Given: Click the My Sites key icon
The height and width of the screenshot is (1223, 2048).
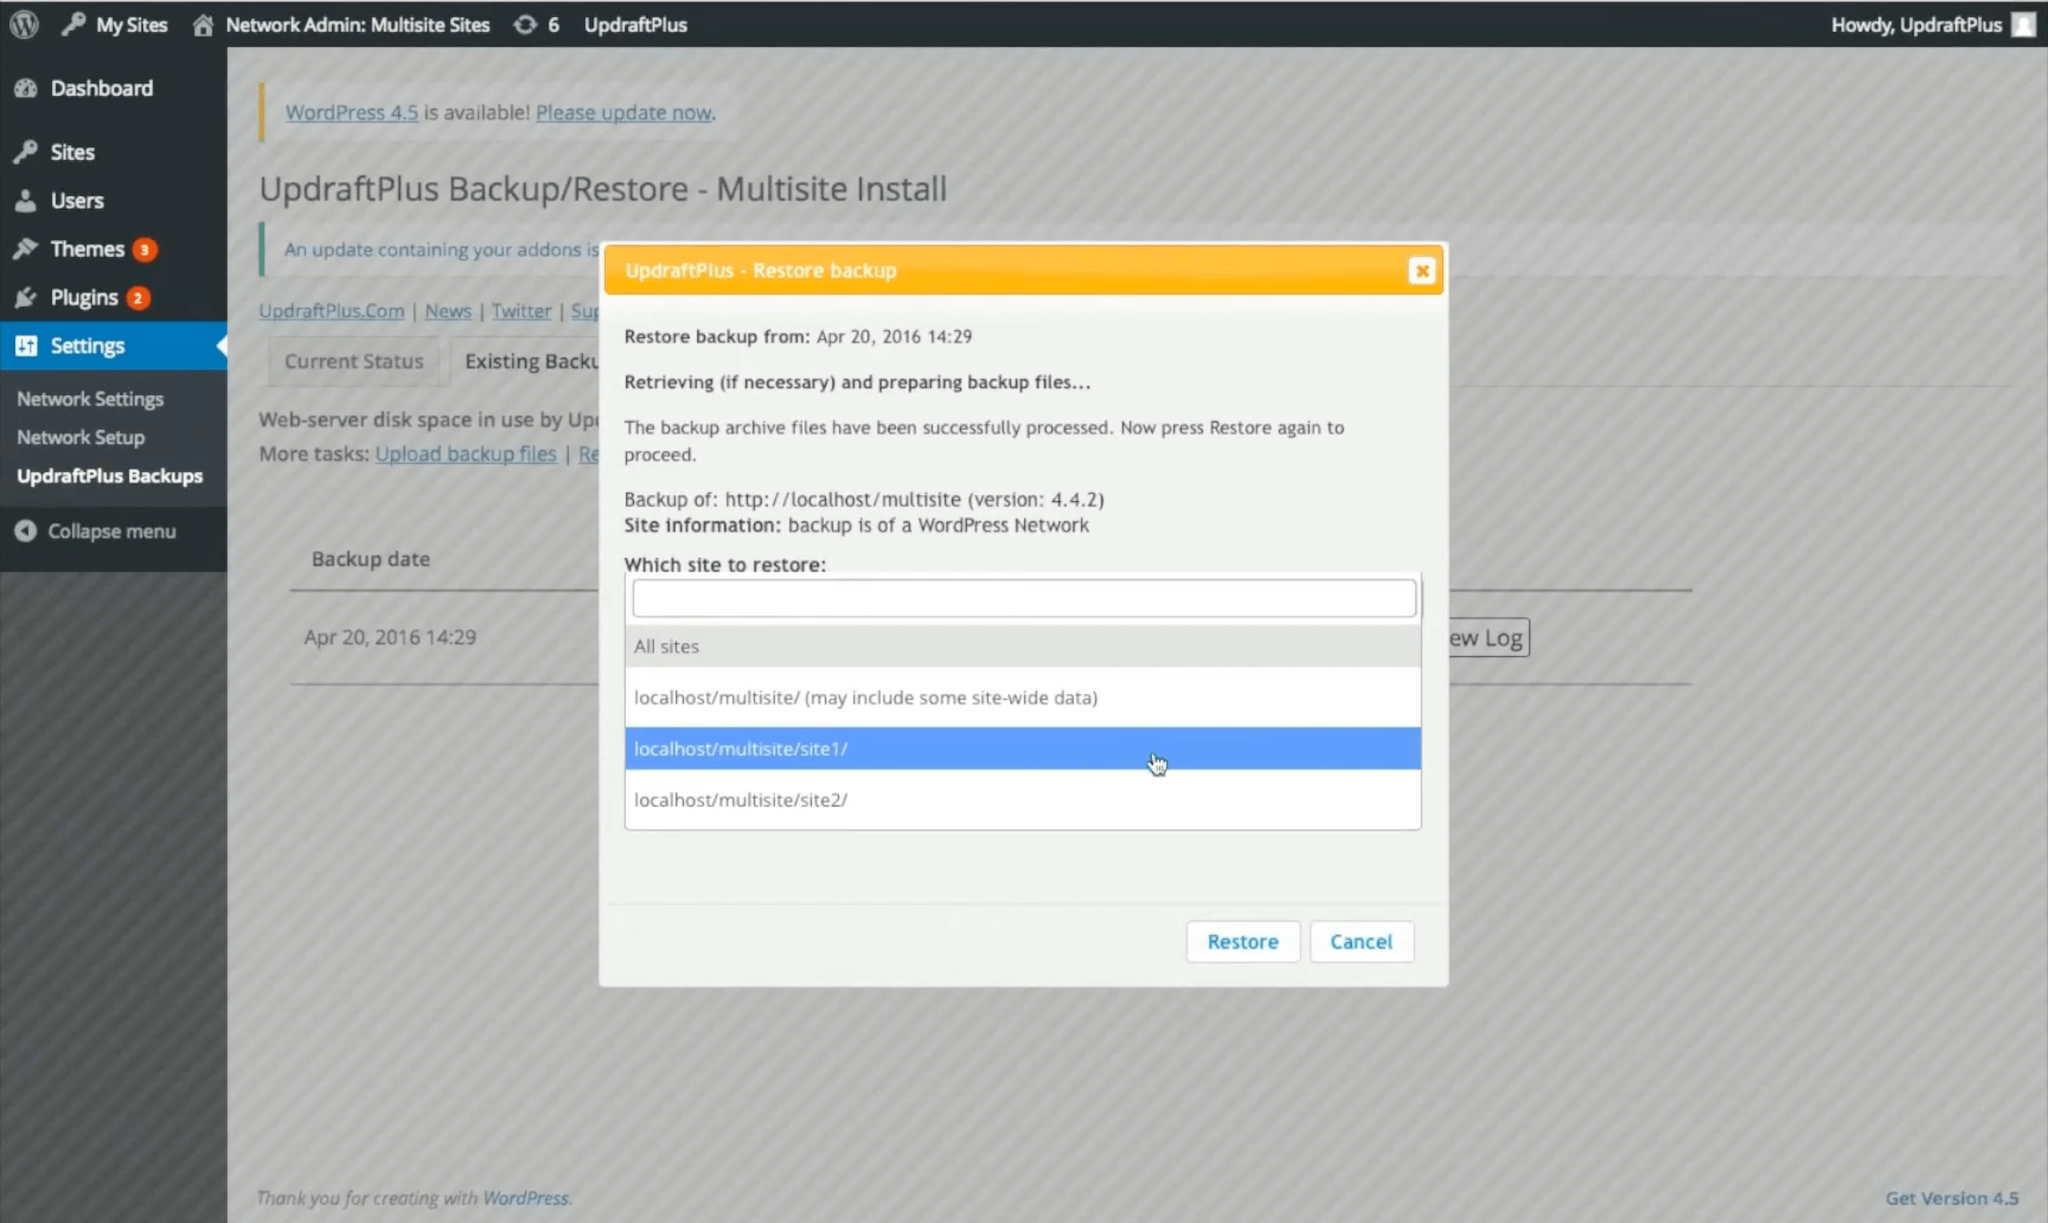Looking at the screenshot, I should (72, 24).
